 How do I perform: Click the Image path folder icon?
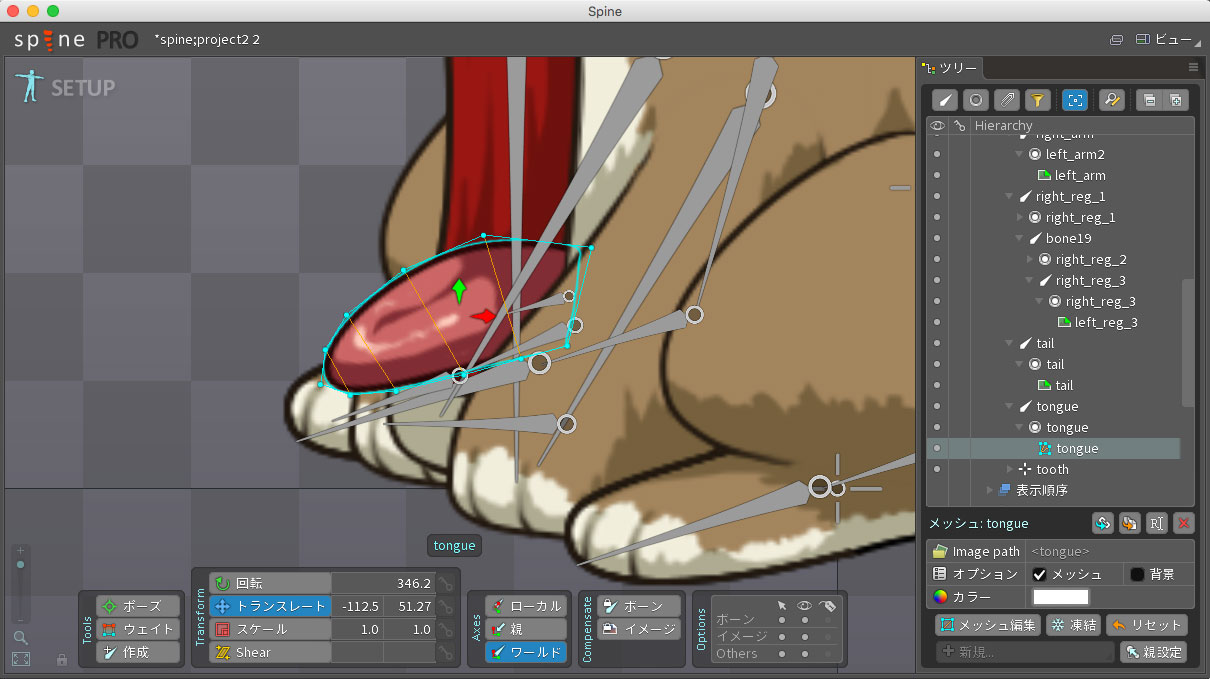[x=939, y=551]
